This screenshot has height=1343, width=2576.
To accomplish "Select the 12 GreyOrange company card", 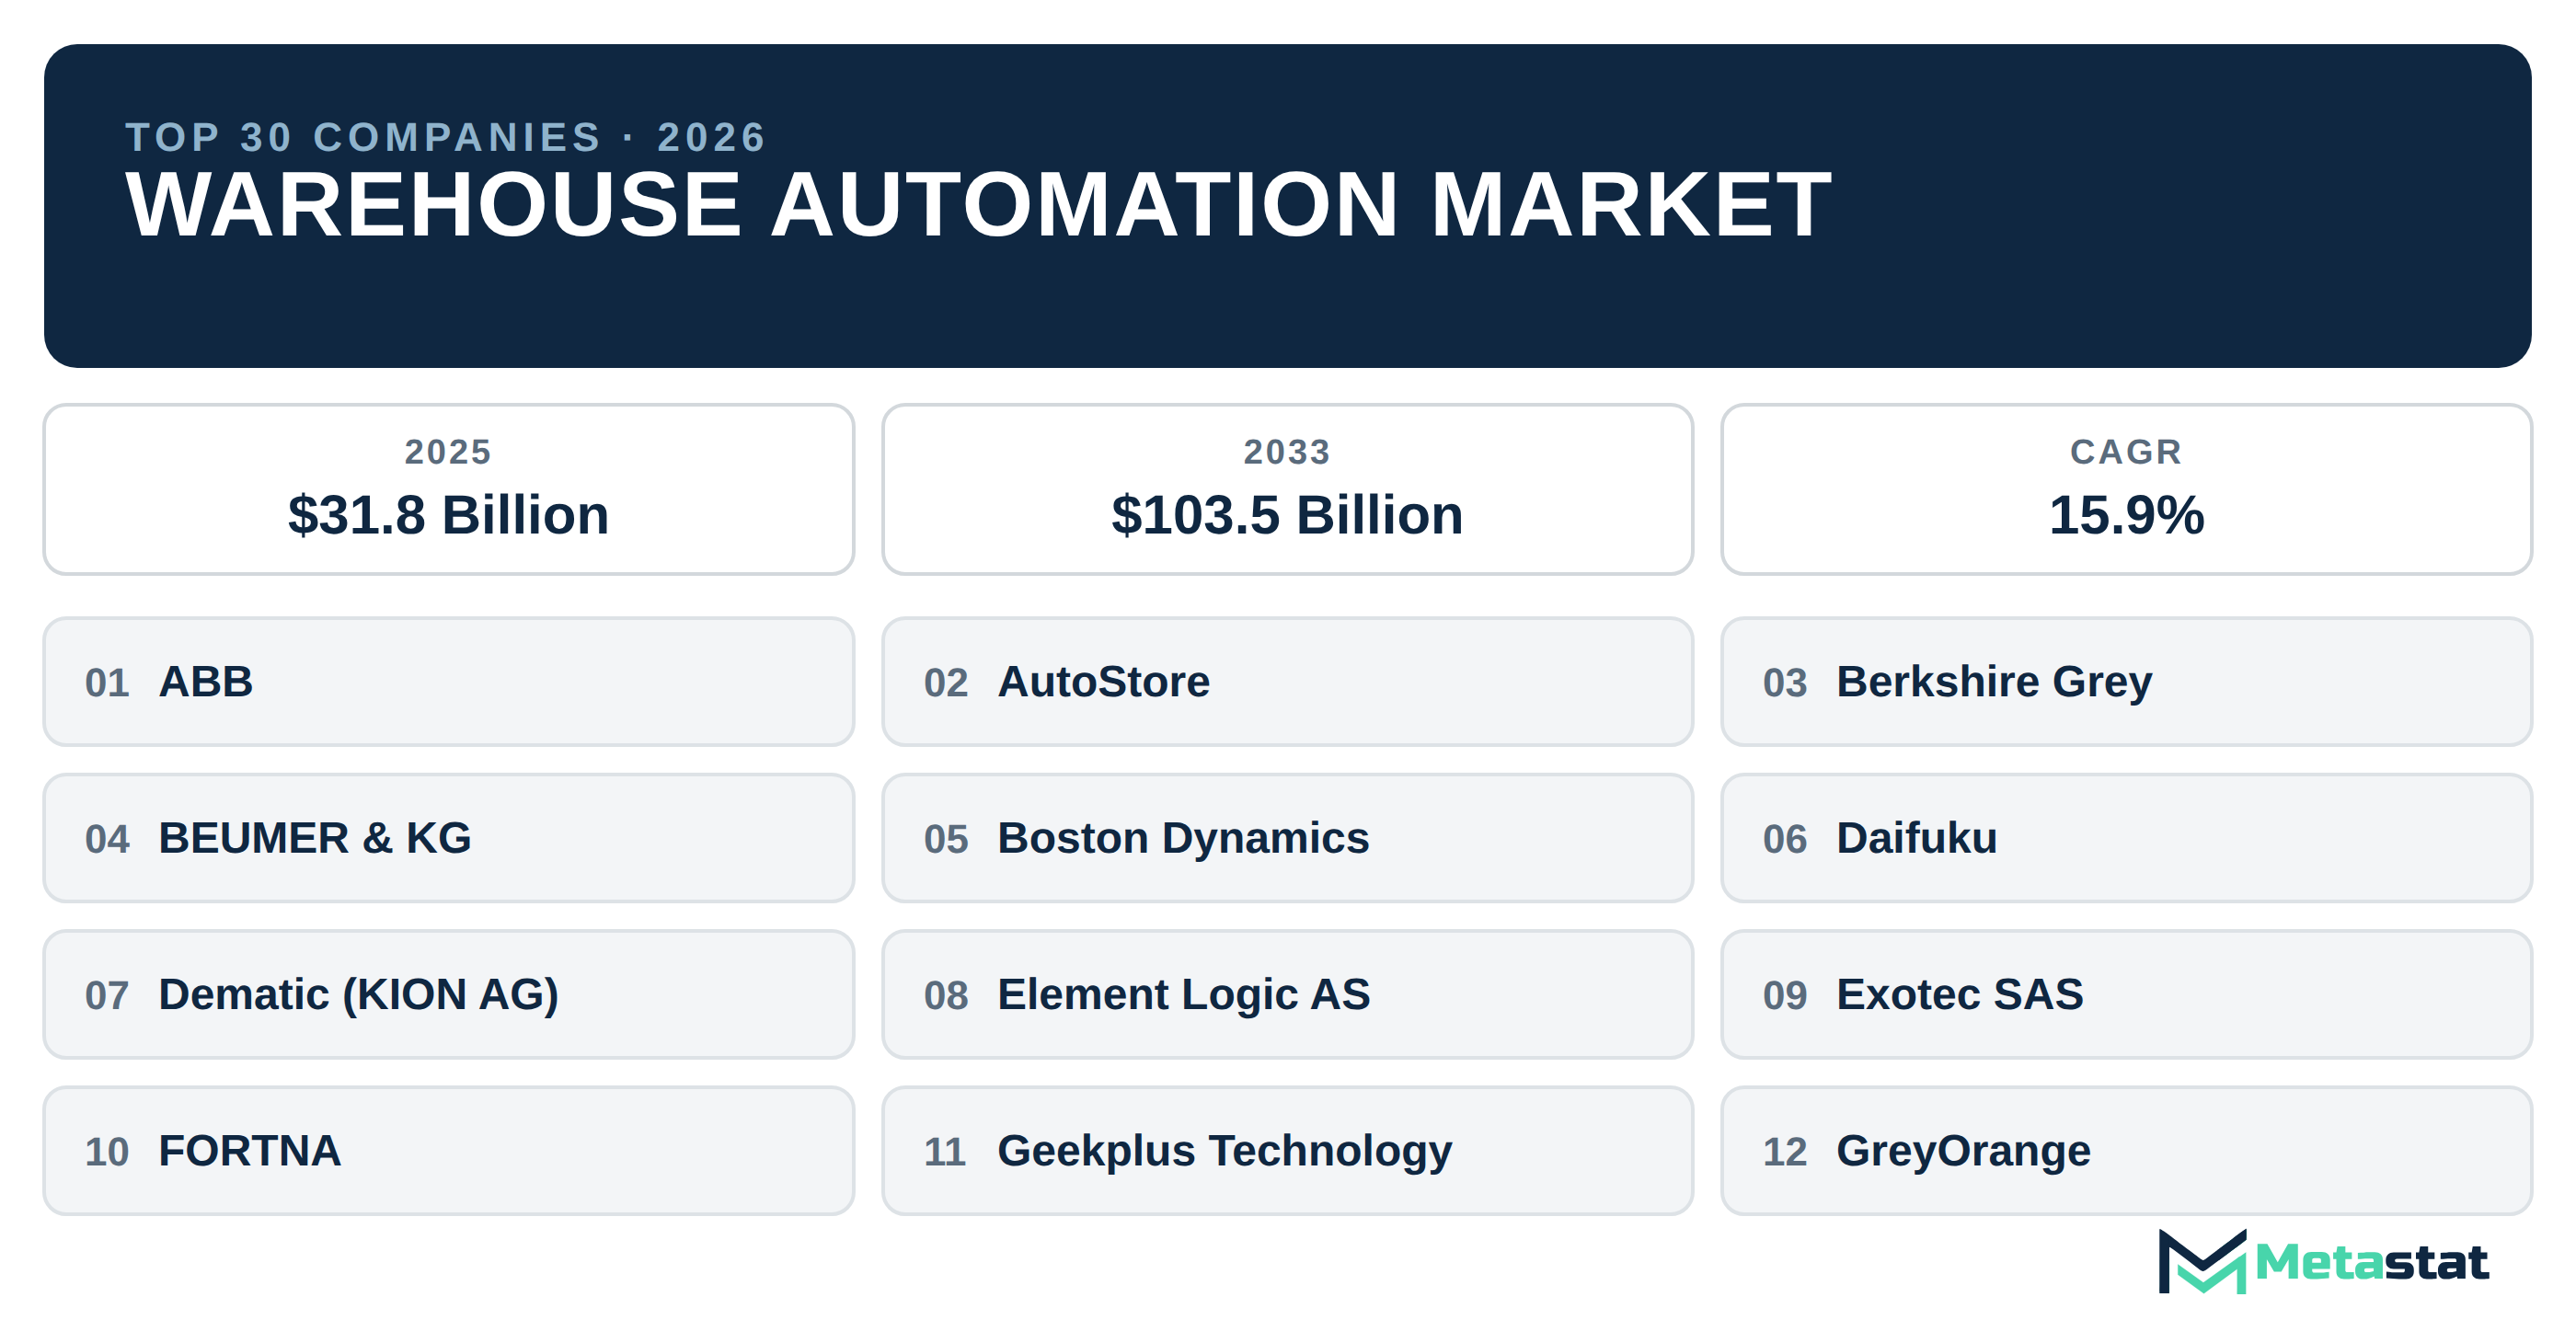I will (2126, 1151).
